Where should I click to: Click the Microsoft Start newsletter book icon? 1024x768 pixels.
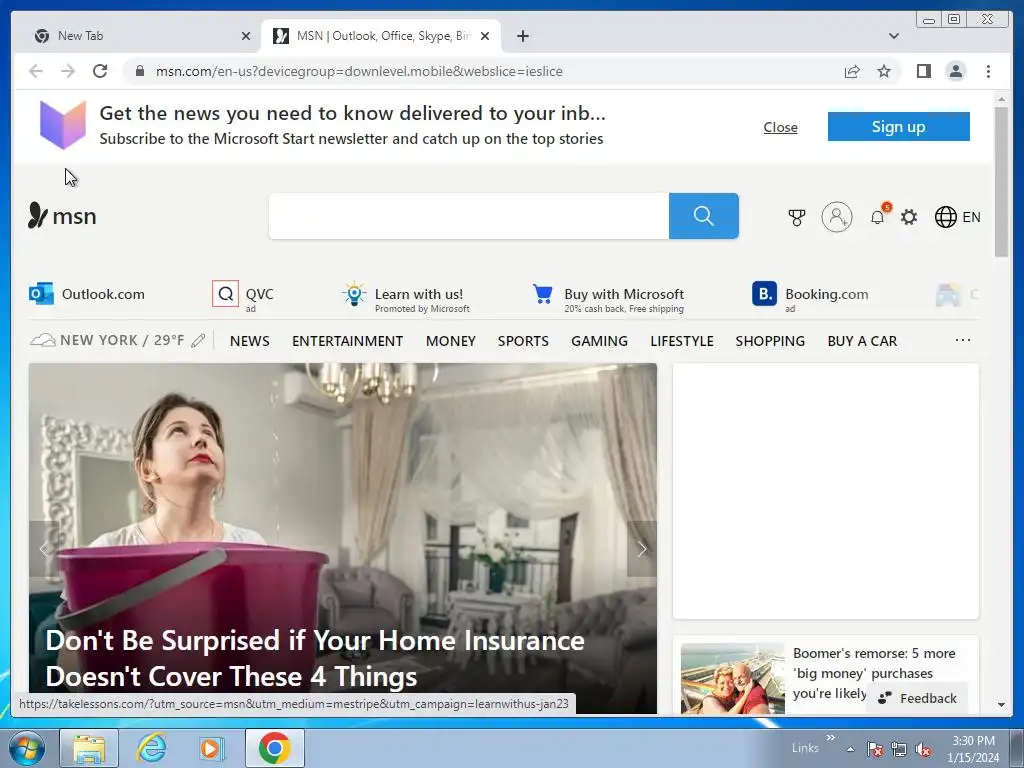tap(63, 125)
